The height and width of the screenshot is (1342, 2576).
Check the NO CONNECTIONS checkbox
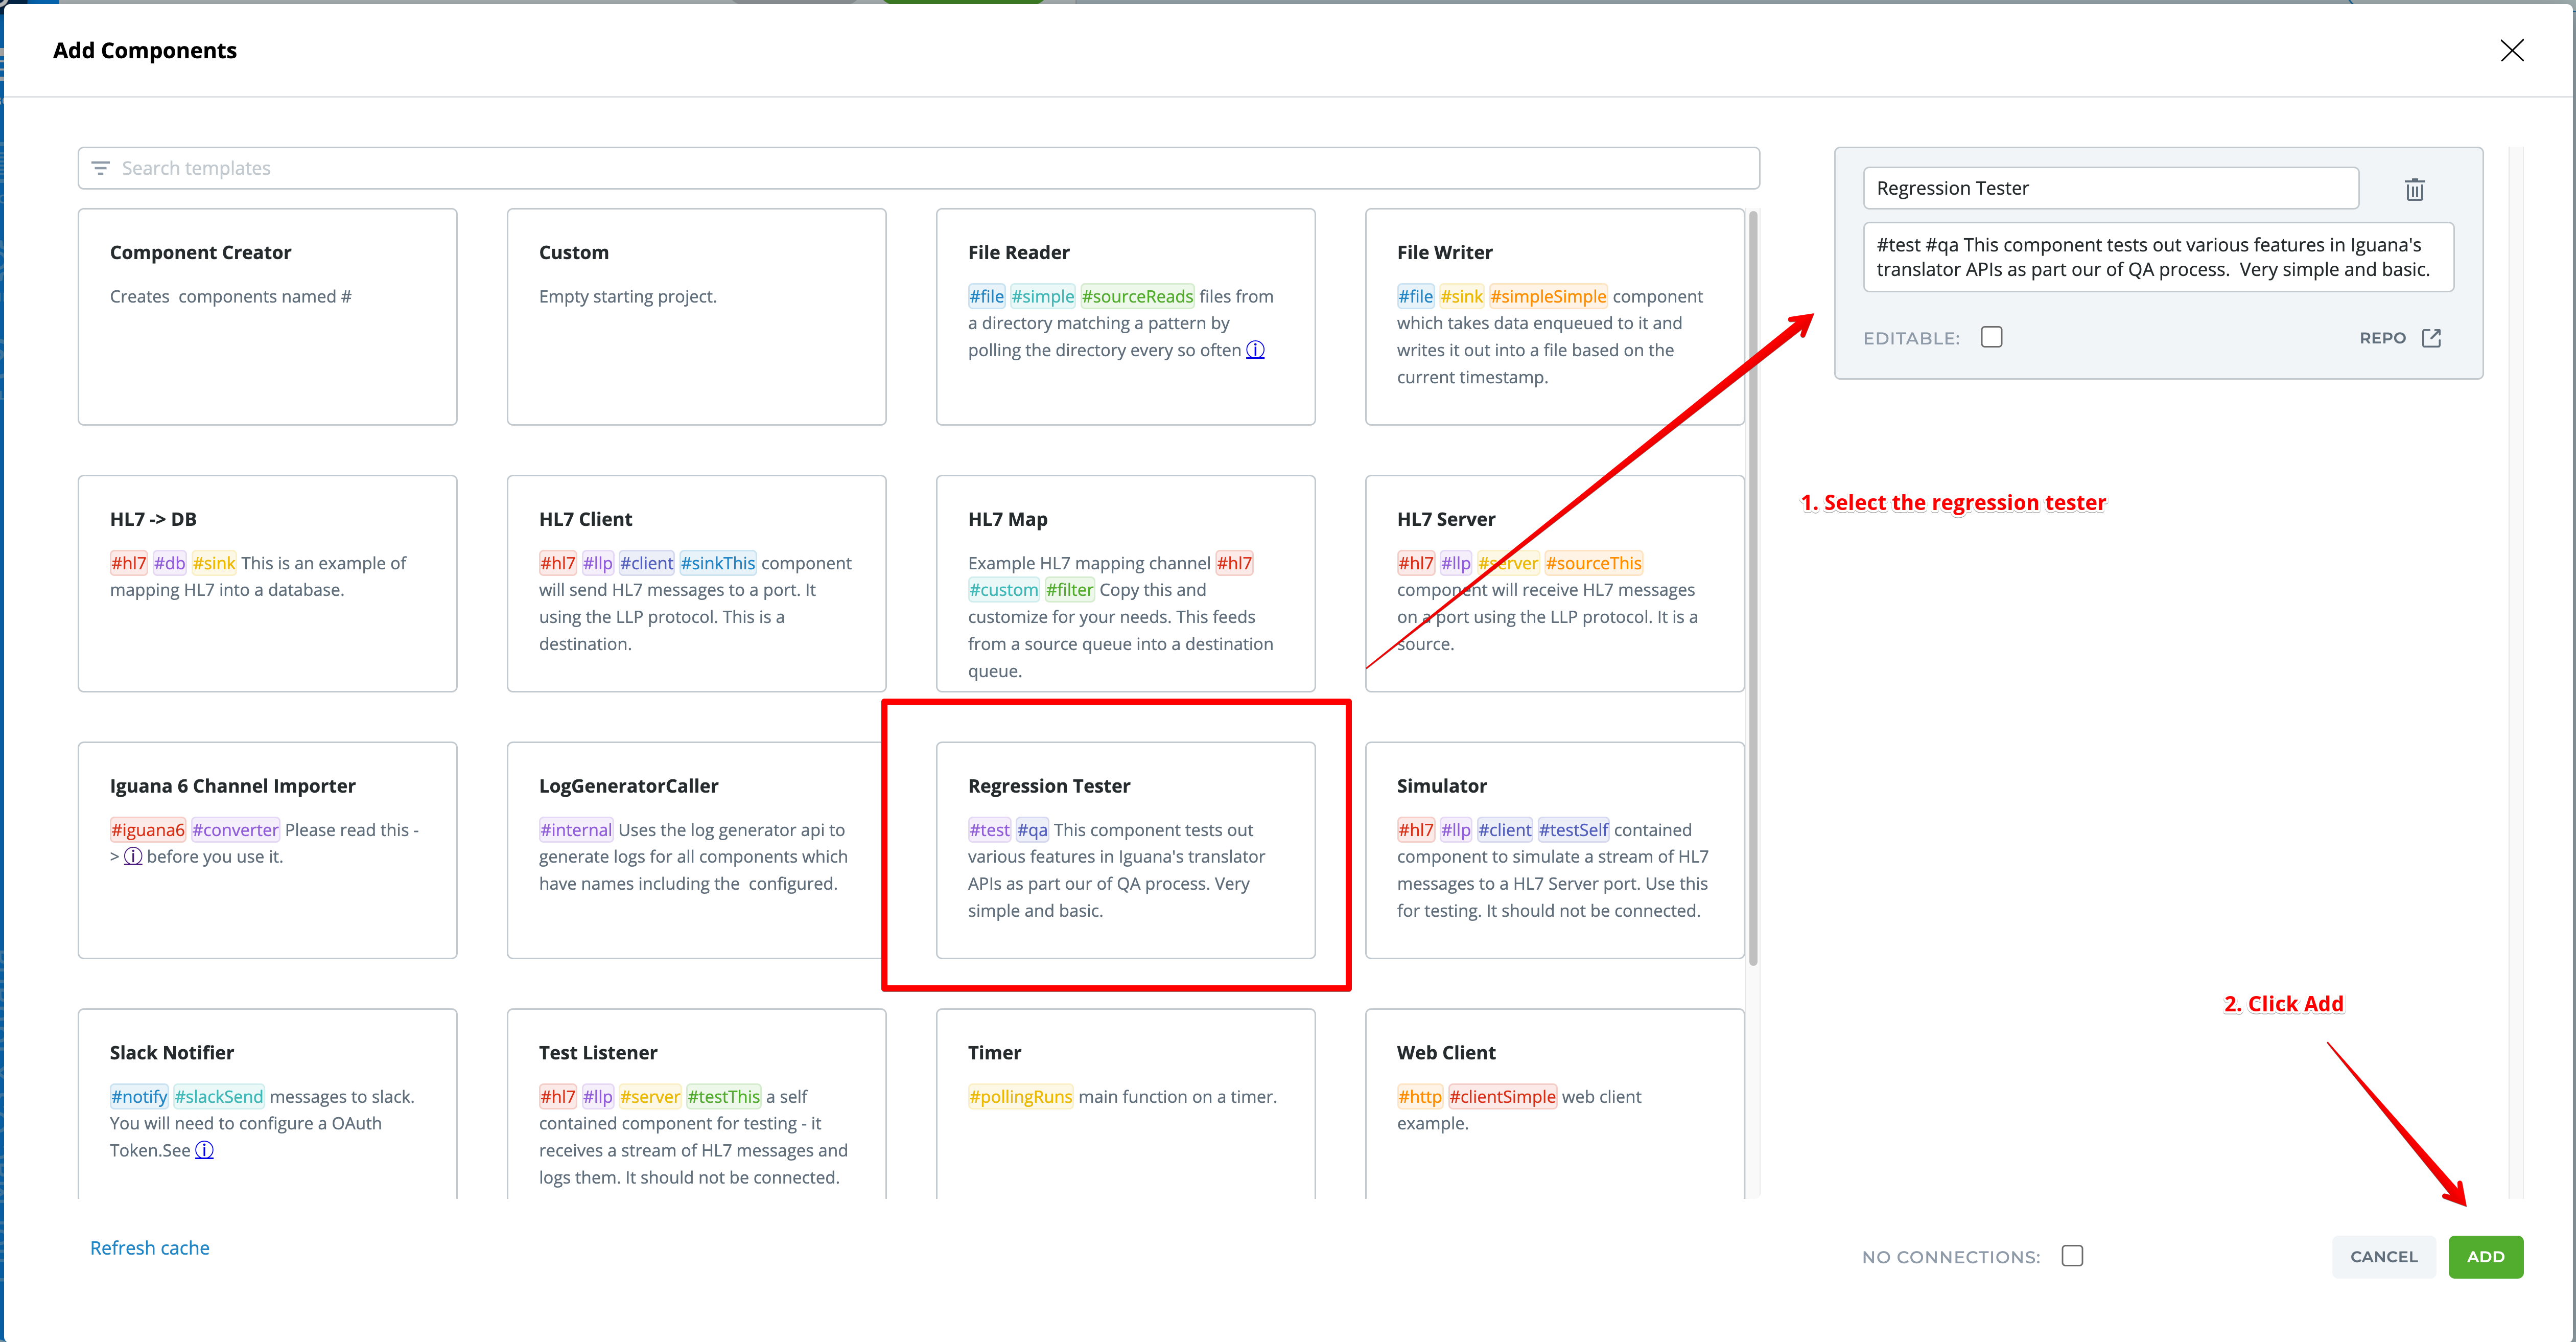[2072, 1256]
